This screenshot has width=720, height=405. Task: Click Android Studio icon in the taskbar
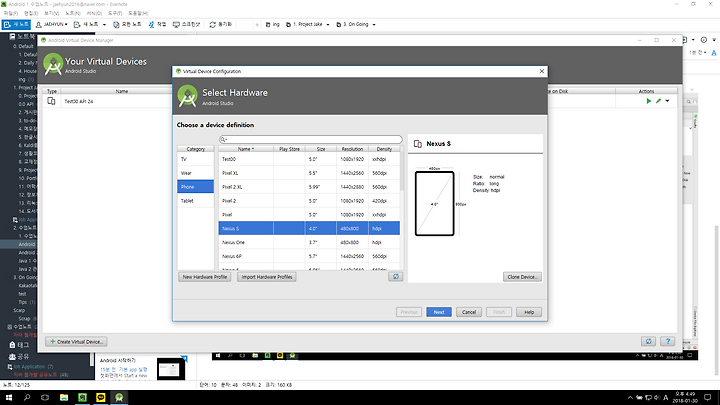[119, 398]
